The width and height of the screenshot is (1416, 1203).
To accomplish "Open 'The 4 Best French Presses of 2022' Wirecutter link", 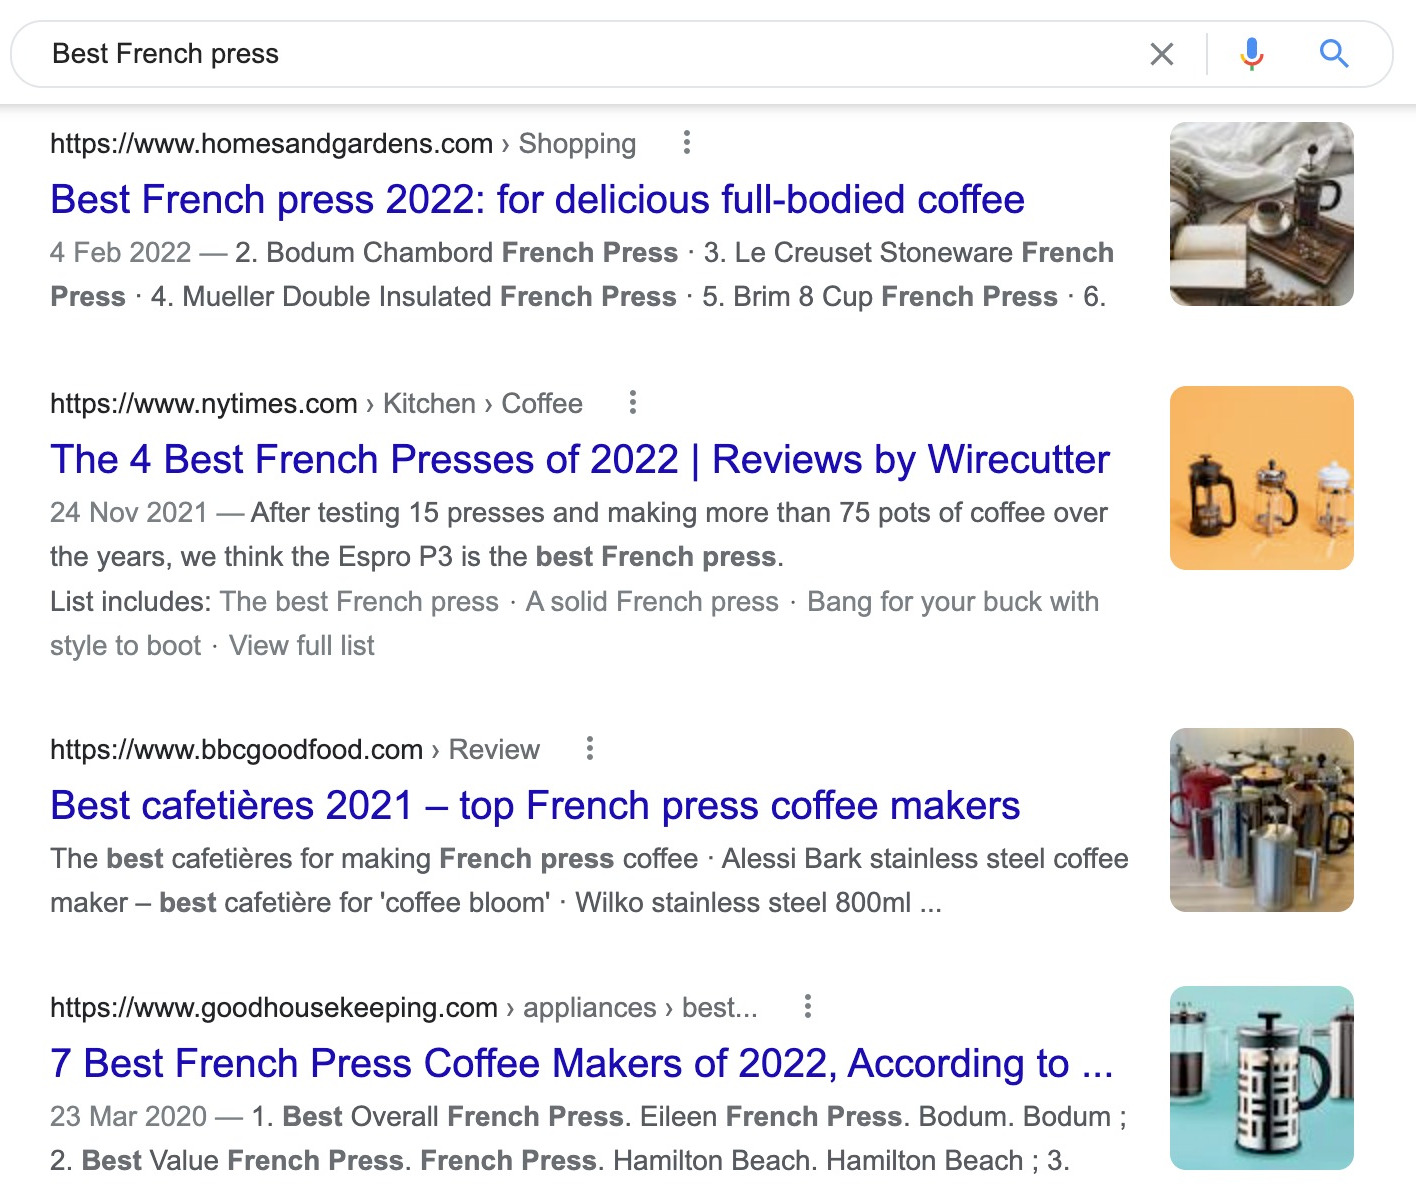I will [579, 460].
